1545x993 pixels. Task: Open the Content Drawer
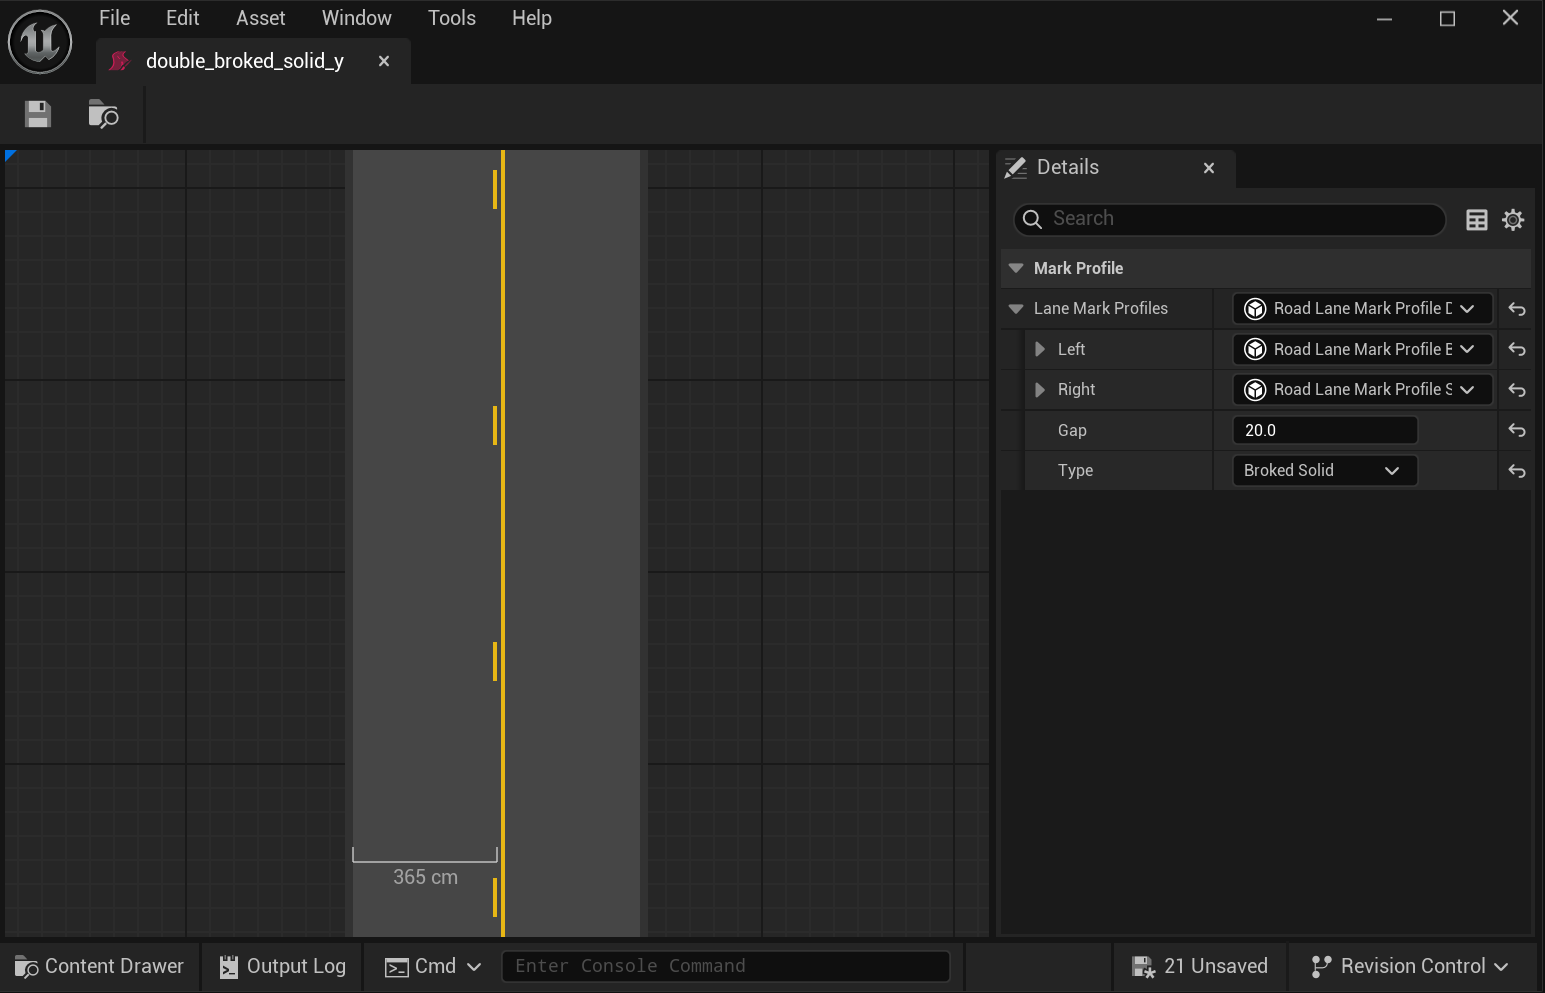[100, 966]
